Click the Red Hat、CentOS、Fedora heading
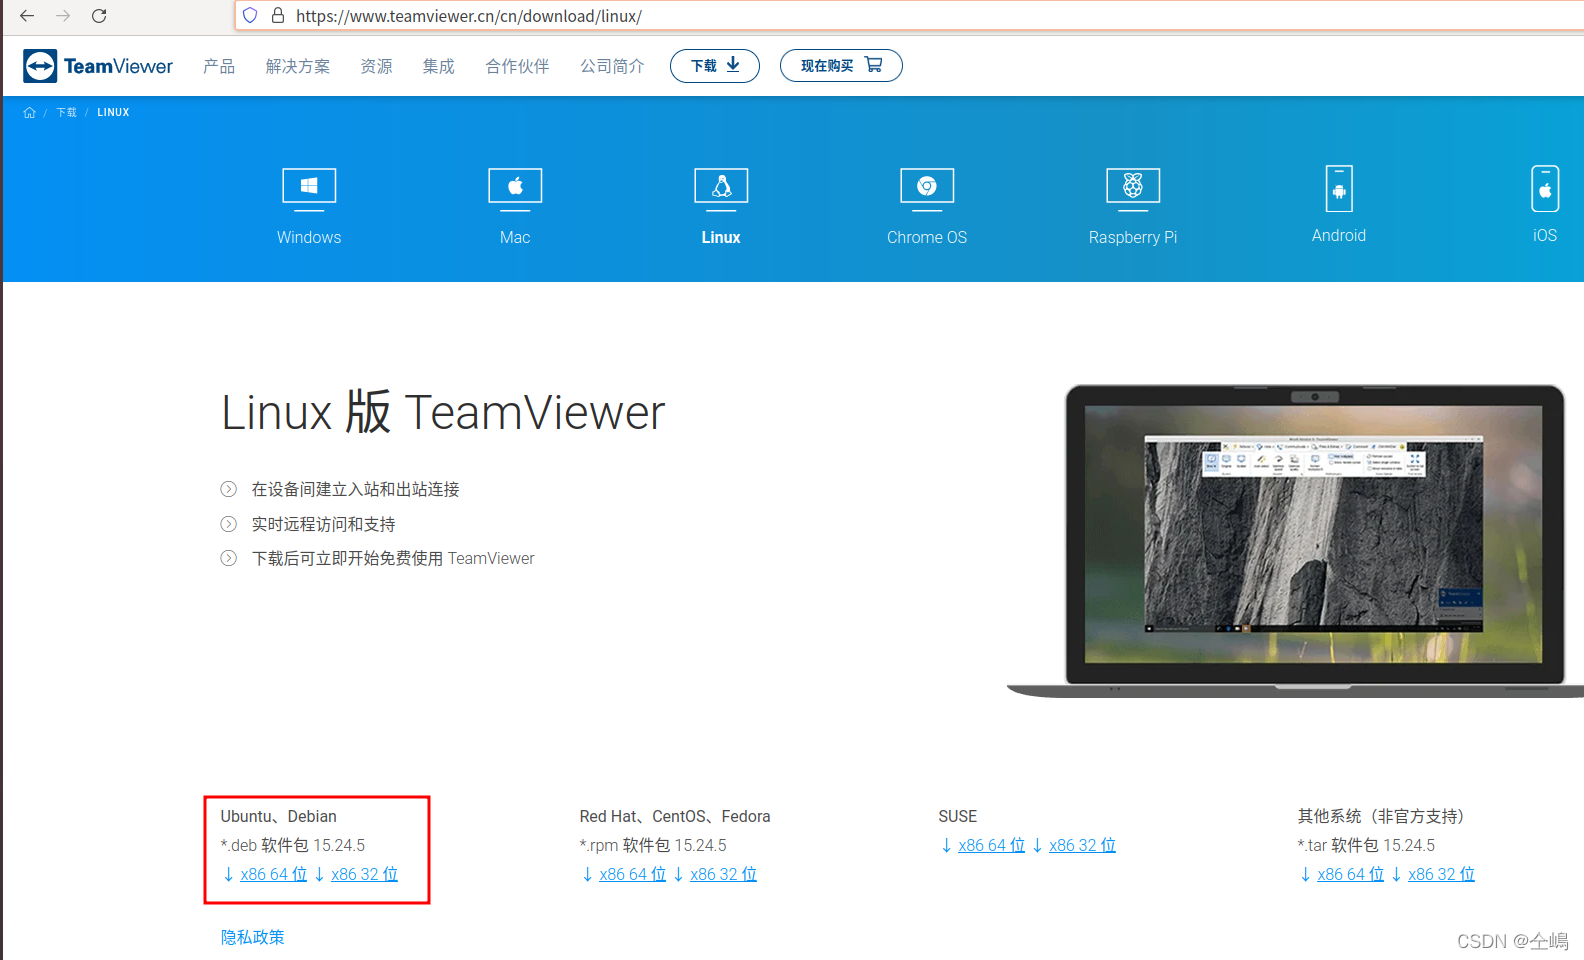 click(675, 816)
